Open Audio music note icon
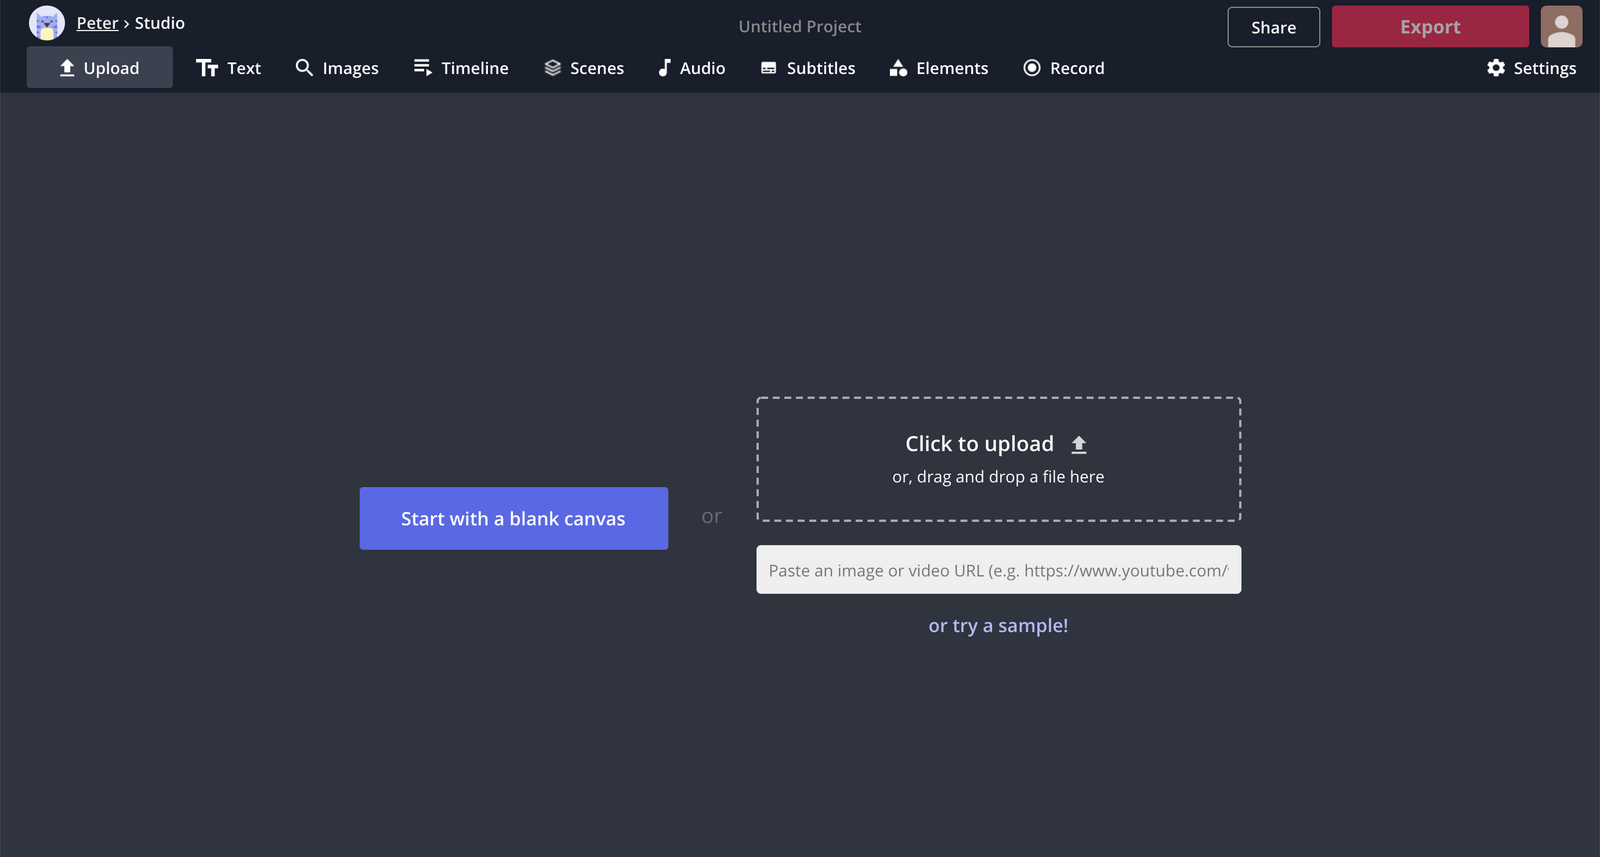The image size is (1600, 857). point(664,68)
